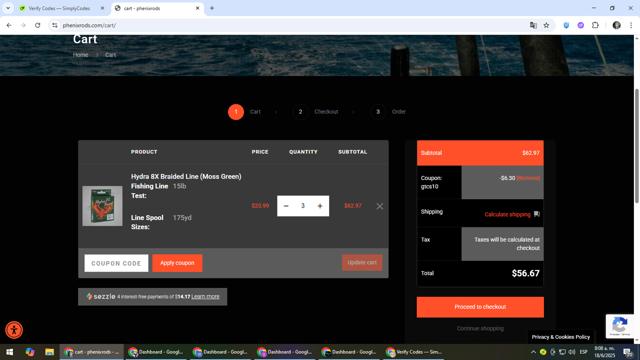Open the network icon in system tray
The height and width of the screenshot is (360, 640).
pyautogui.click(x=562, y=352)
